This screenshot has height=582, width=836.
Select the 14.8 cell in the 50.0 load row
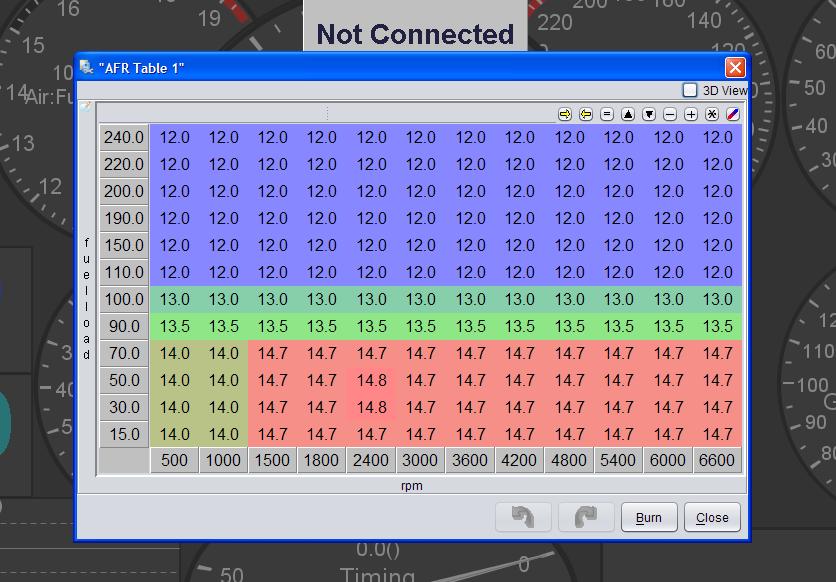[372, 381]
